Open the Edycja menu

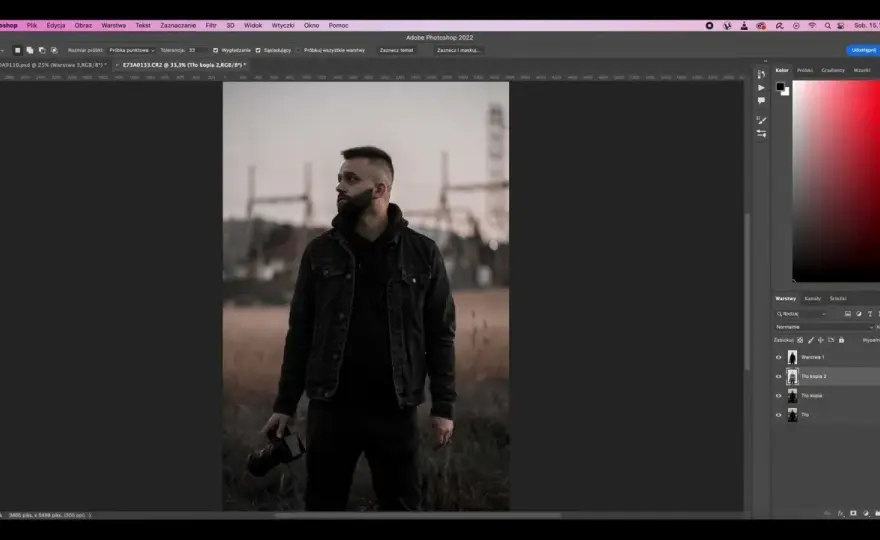pyautogui.click(x=56, y=25)
